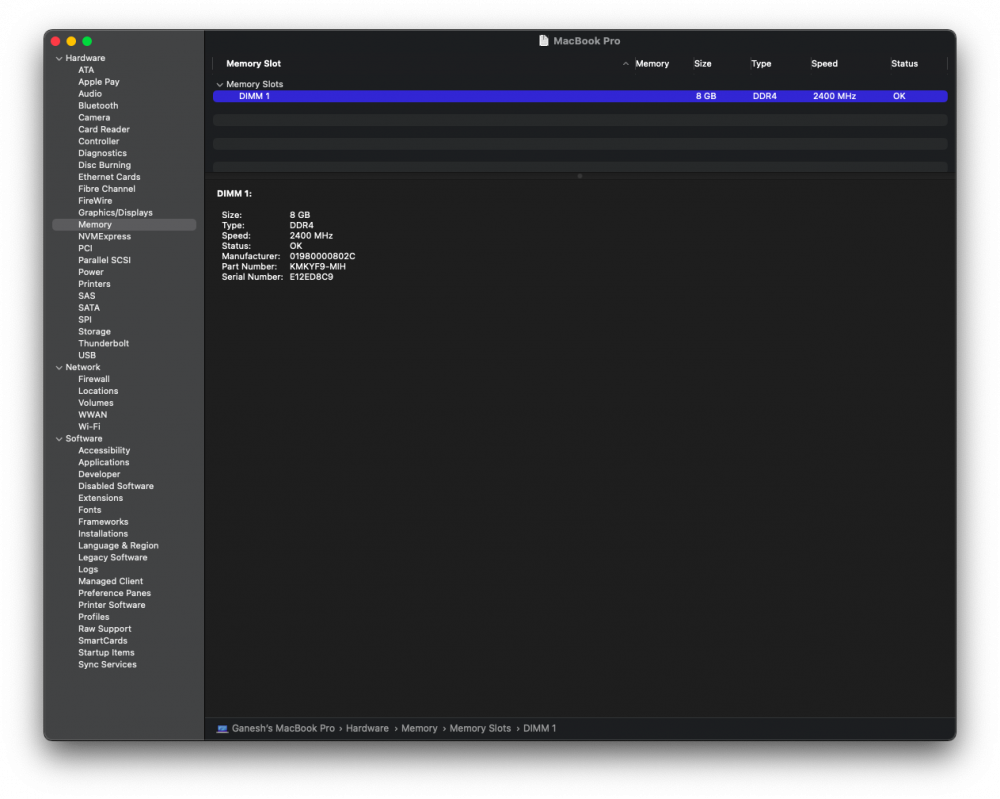
Task: Open Apple Pay in the sidebar
Action: (99, 82)
